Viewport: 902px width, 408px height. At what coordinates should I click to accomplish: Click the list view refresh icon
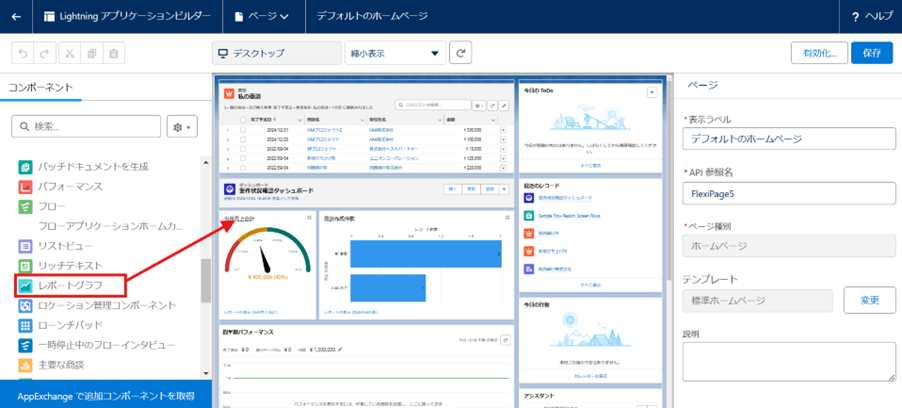pos(492,105)
